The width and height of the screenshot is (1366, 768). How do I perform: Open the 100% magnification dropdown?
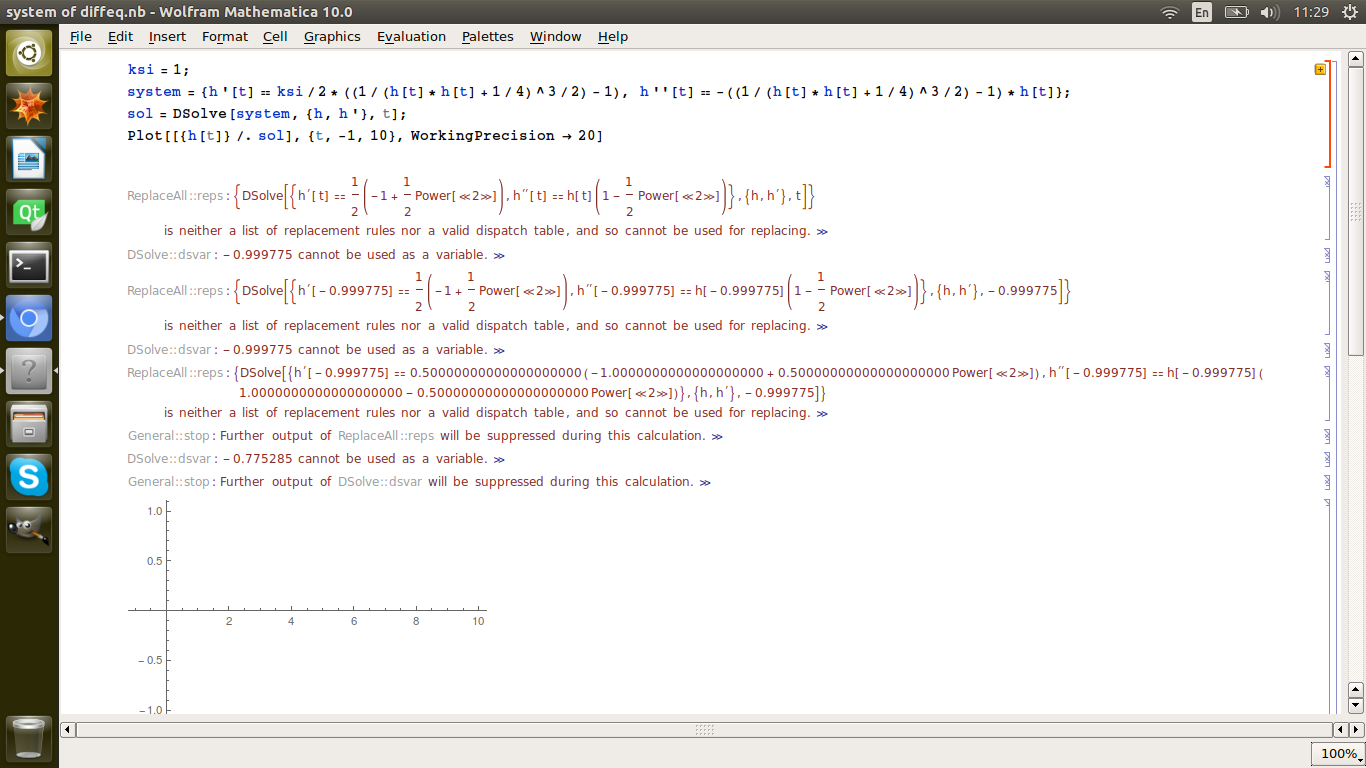(x=1338, y=753)
